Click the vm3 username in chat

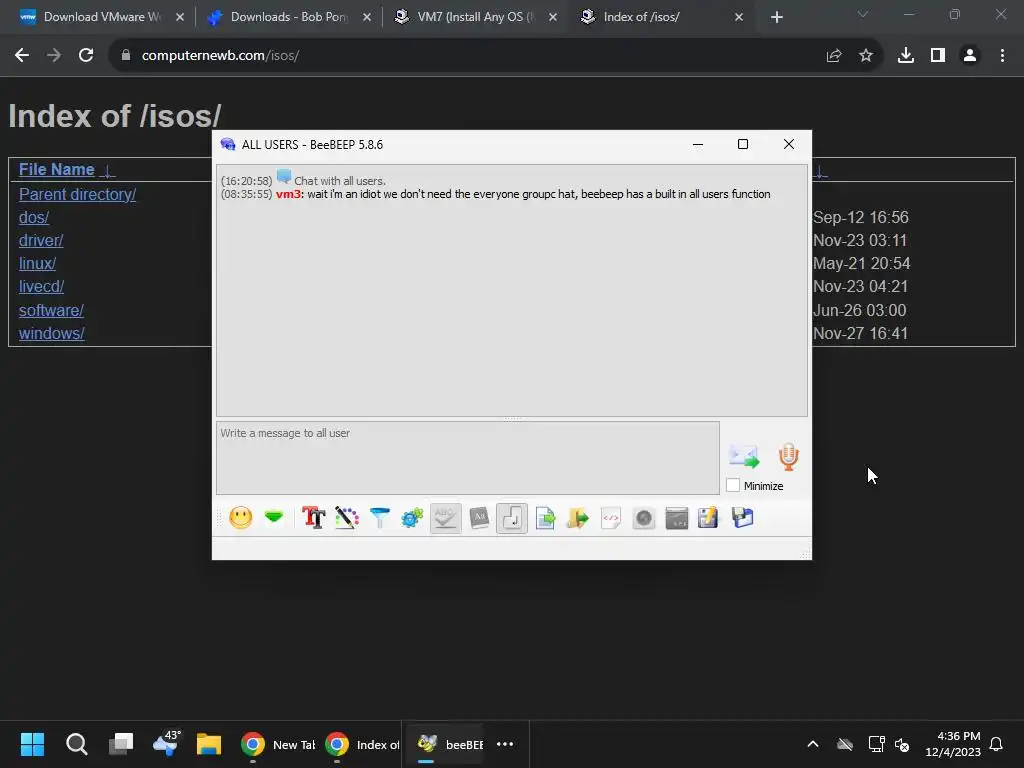click(x=288, y=194)
